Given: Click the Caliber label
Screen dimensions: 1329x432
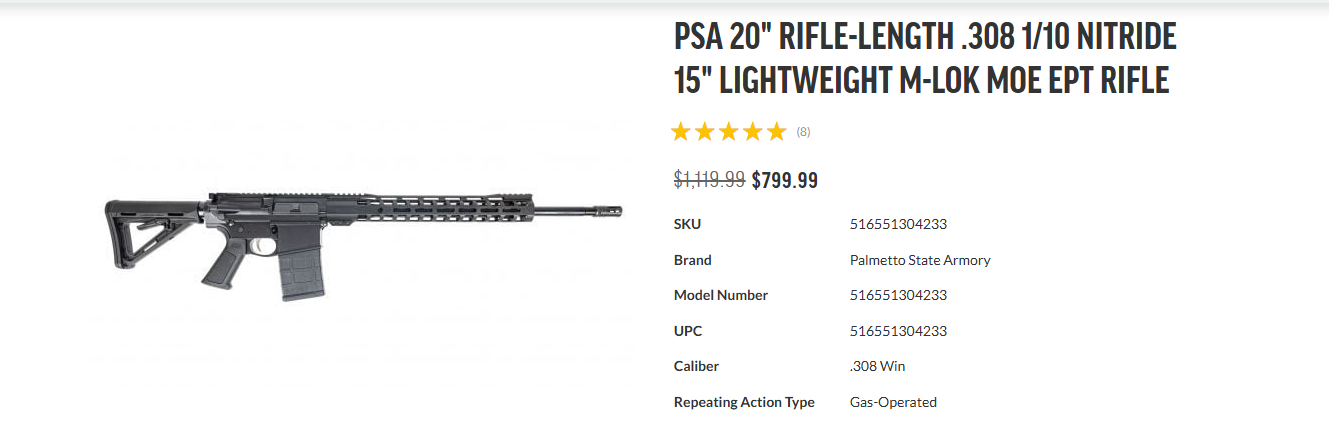Looking at the screenshot, I should coord(696,367).
